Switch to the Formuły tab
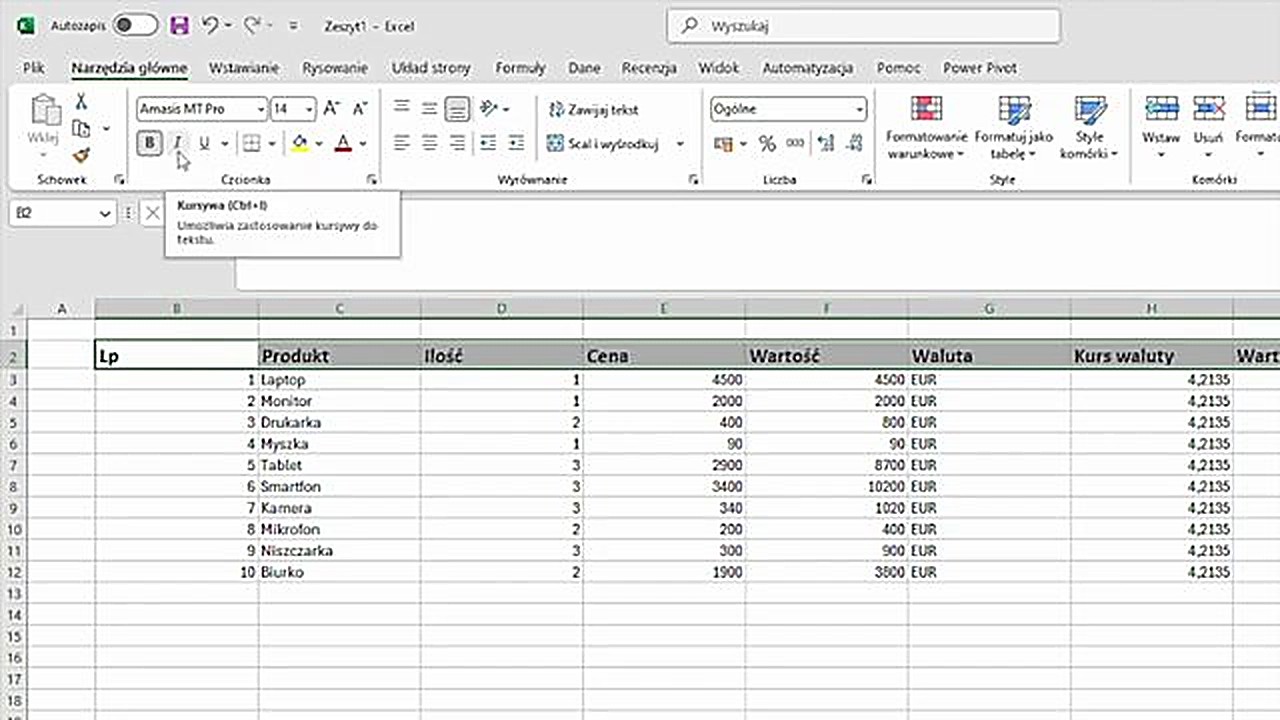The height and width of the screenshot is (720, 1280). tap(520, 68)
